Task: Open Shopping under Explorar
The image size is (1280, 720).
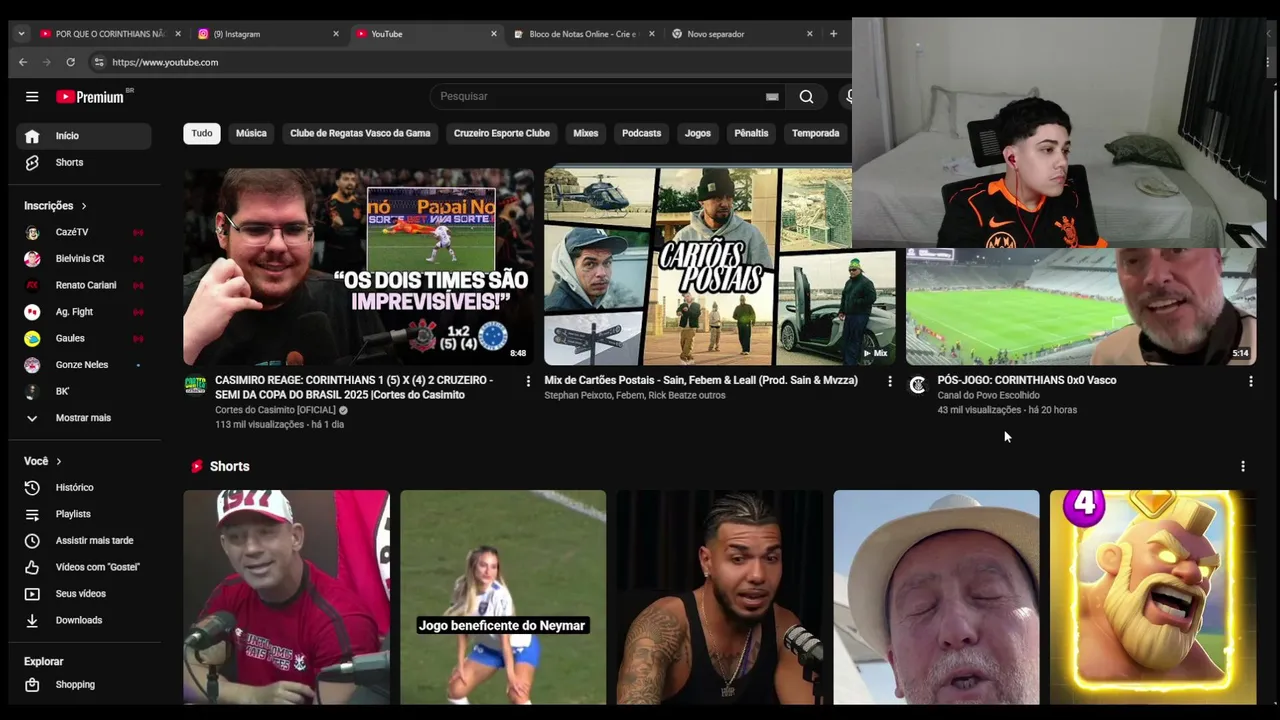Action: click(x=84, y=685)
